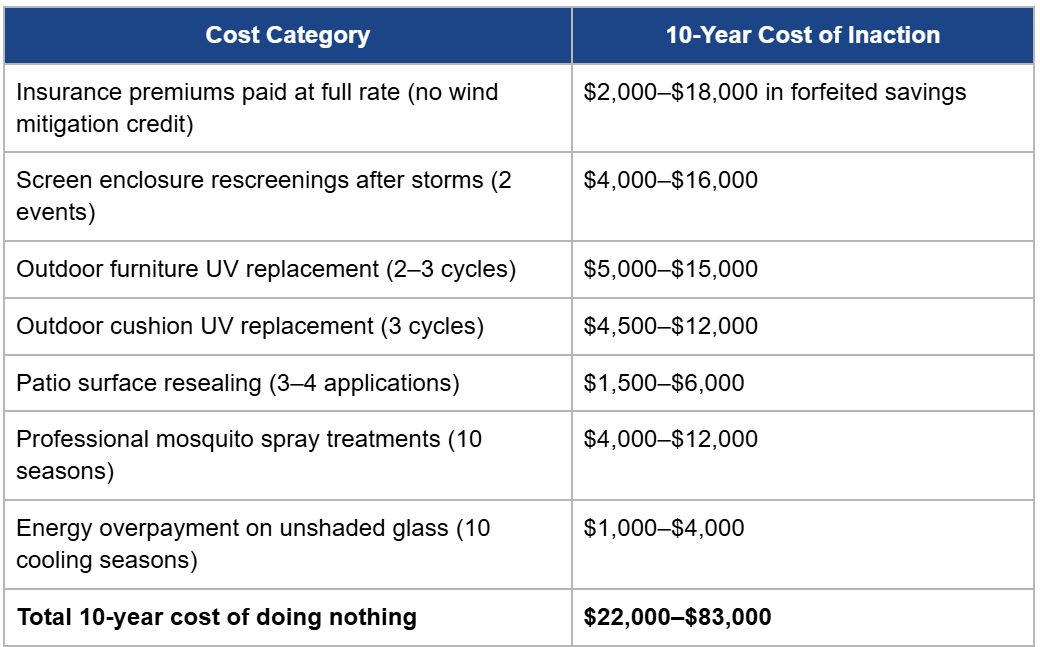
Task: Select the $1,000–$4,000 energy cost cell
Action: coord(803,544)
